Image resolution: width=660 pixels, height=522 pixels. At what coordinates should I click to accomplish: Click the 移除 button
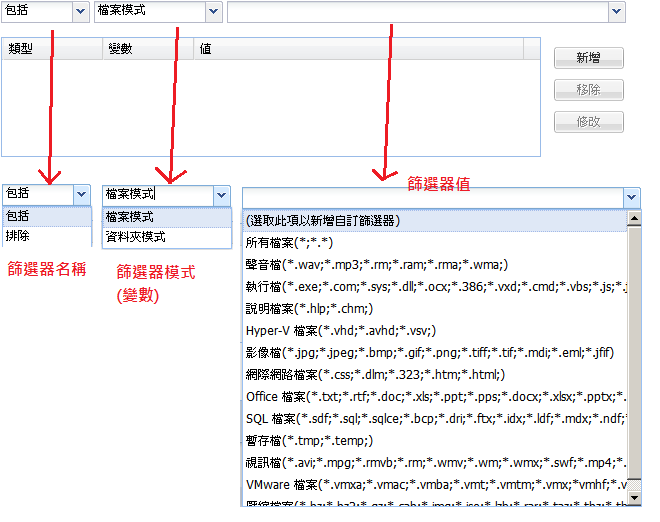tap(588, 90)
